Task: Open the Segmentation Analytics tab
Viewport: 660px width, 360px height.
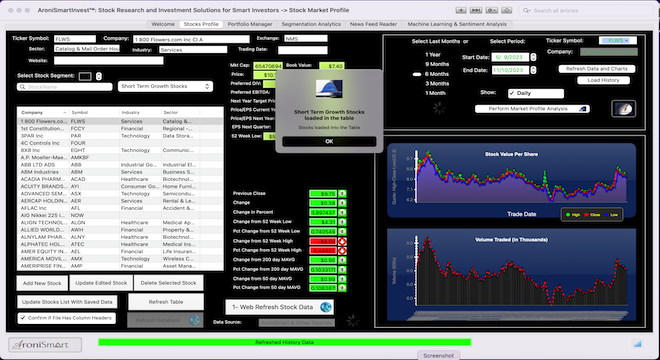Action: 311,24
